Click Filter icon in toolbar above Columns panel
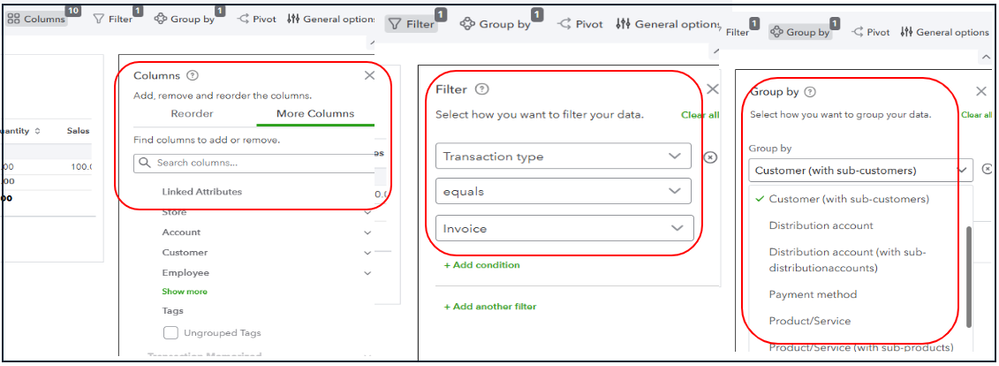The image size is (999, 366). pyautogui.click(x=98, y=19)
